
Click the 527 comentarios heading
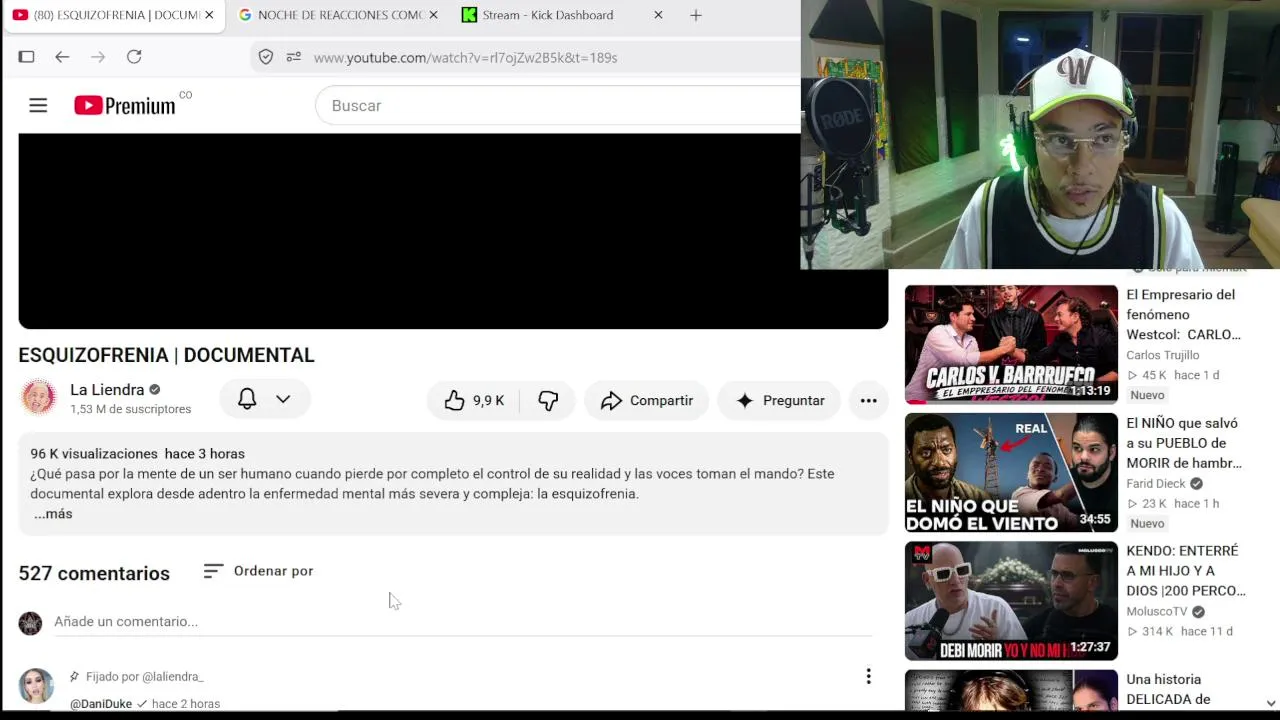[x=94, y=573]
